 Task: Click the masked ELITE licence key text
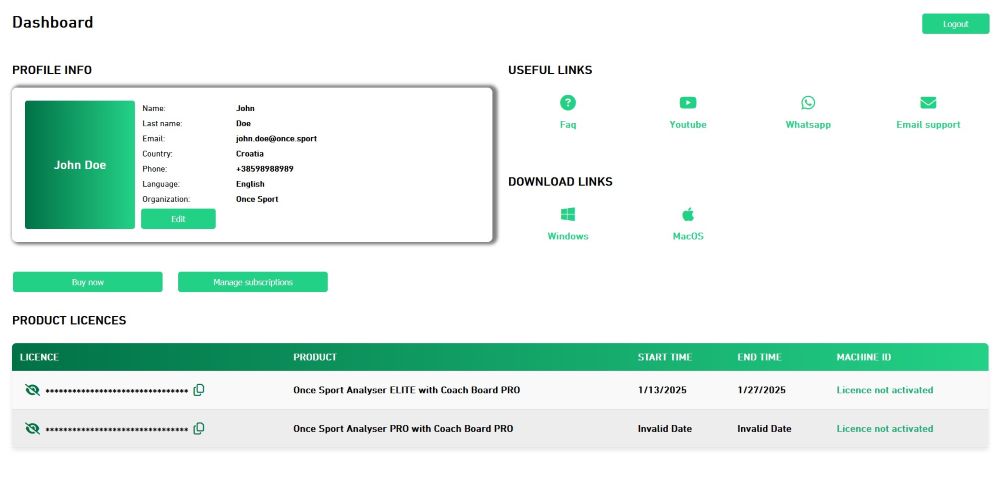[117, 391]
